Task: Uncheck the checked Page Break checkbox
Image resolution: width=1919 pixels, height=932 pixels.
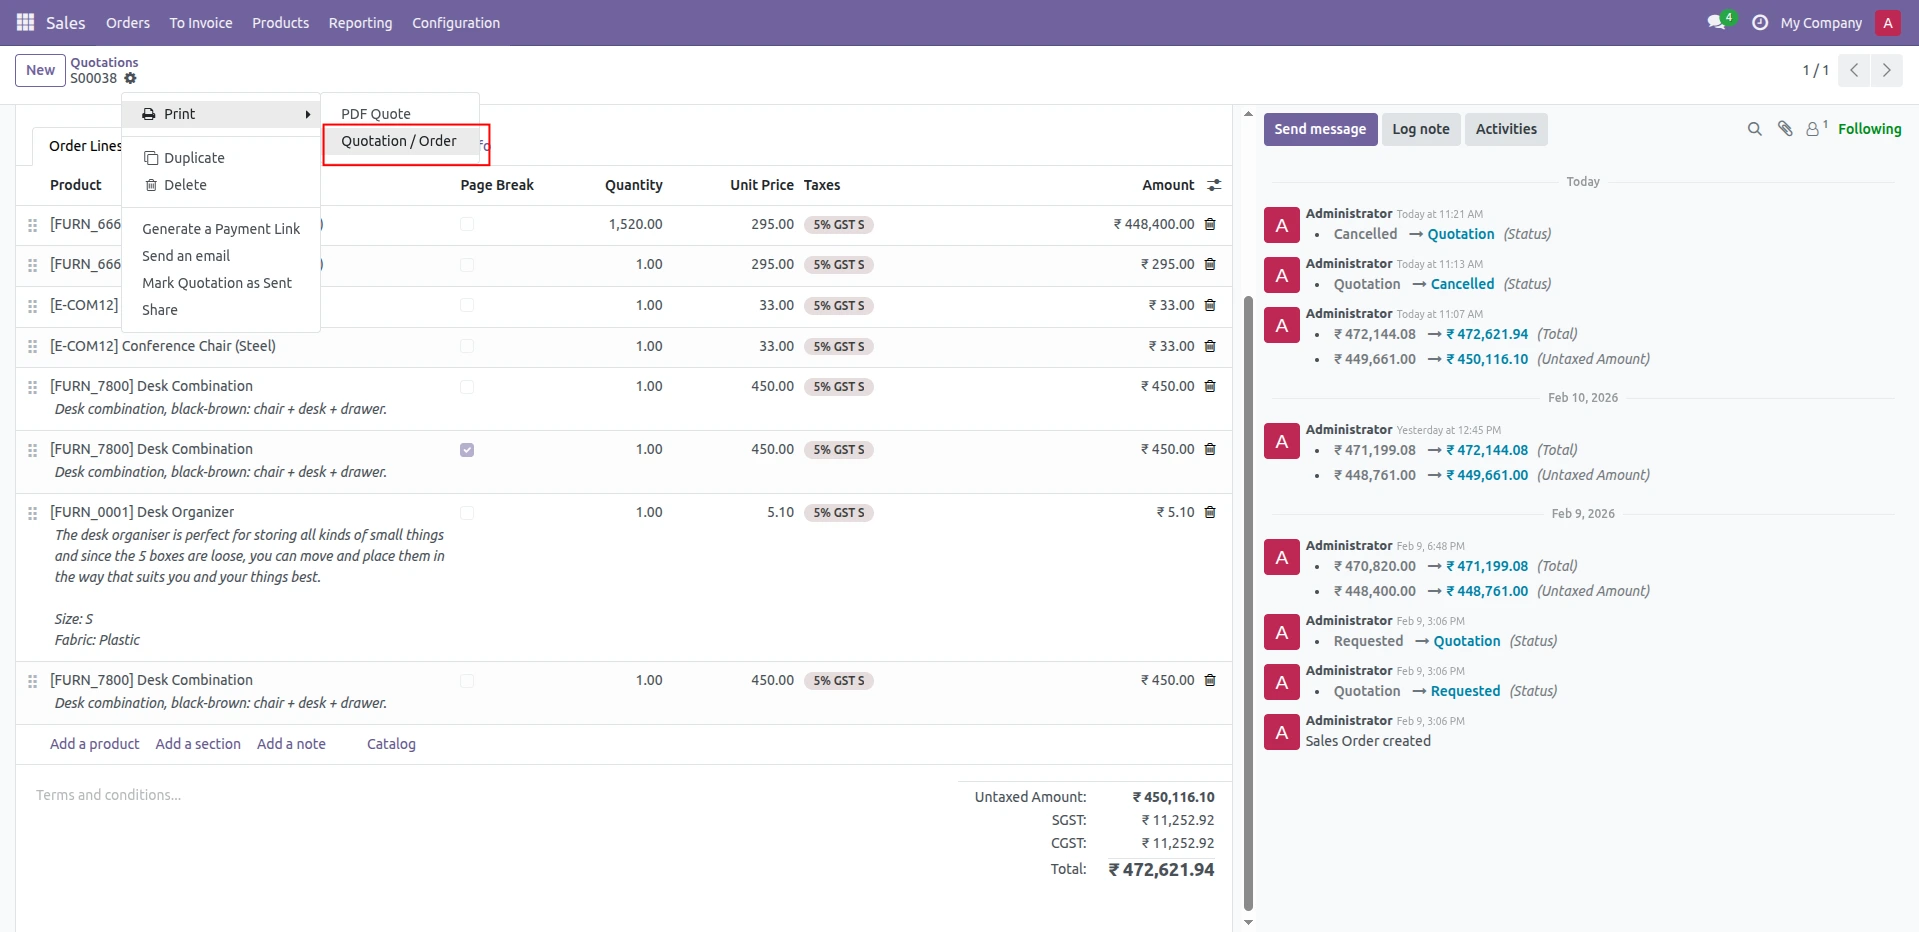Action: (467, 450)
